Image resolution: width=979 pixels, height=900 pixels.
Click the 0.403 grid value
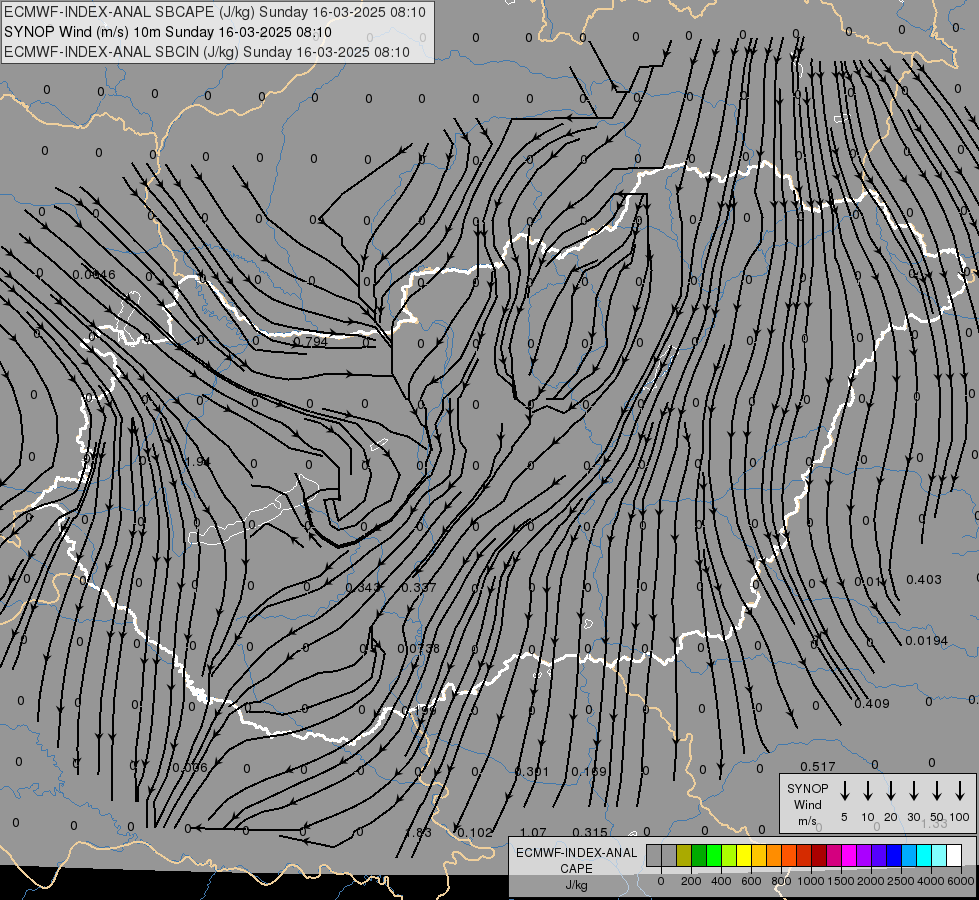coord(923,580)
